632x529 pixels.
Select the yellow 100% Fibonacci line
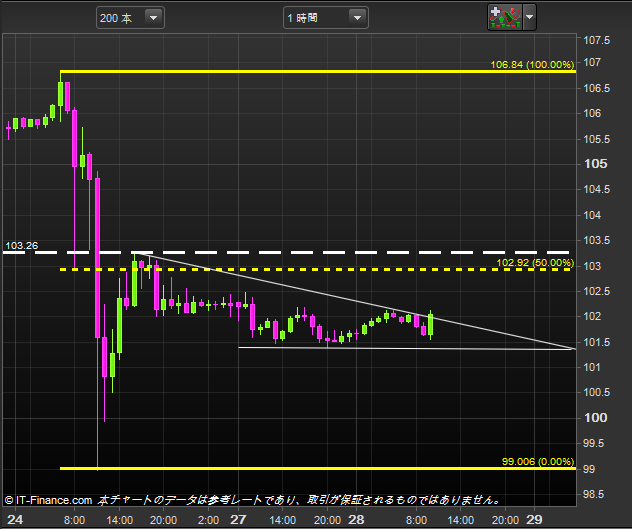318,72
